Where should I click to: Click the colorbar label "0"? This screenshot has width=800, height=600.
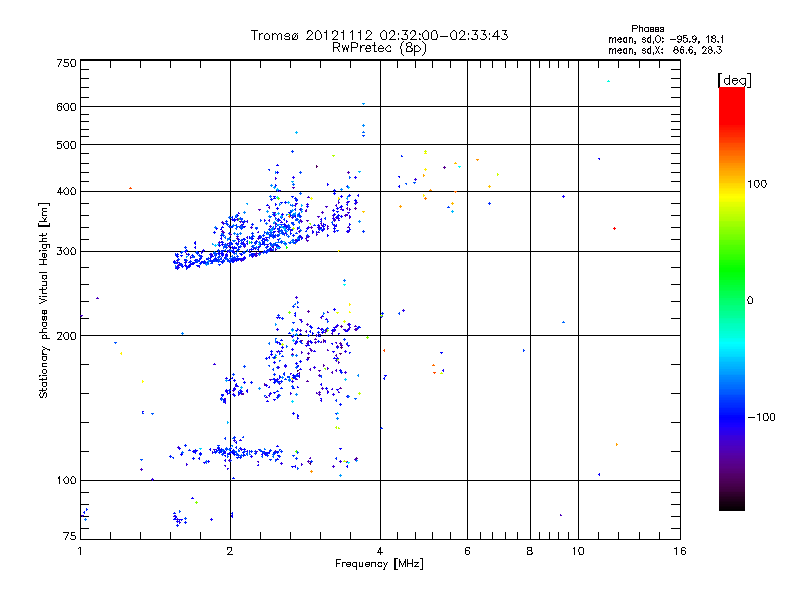pyautogui.click(x=750, y=301)
